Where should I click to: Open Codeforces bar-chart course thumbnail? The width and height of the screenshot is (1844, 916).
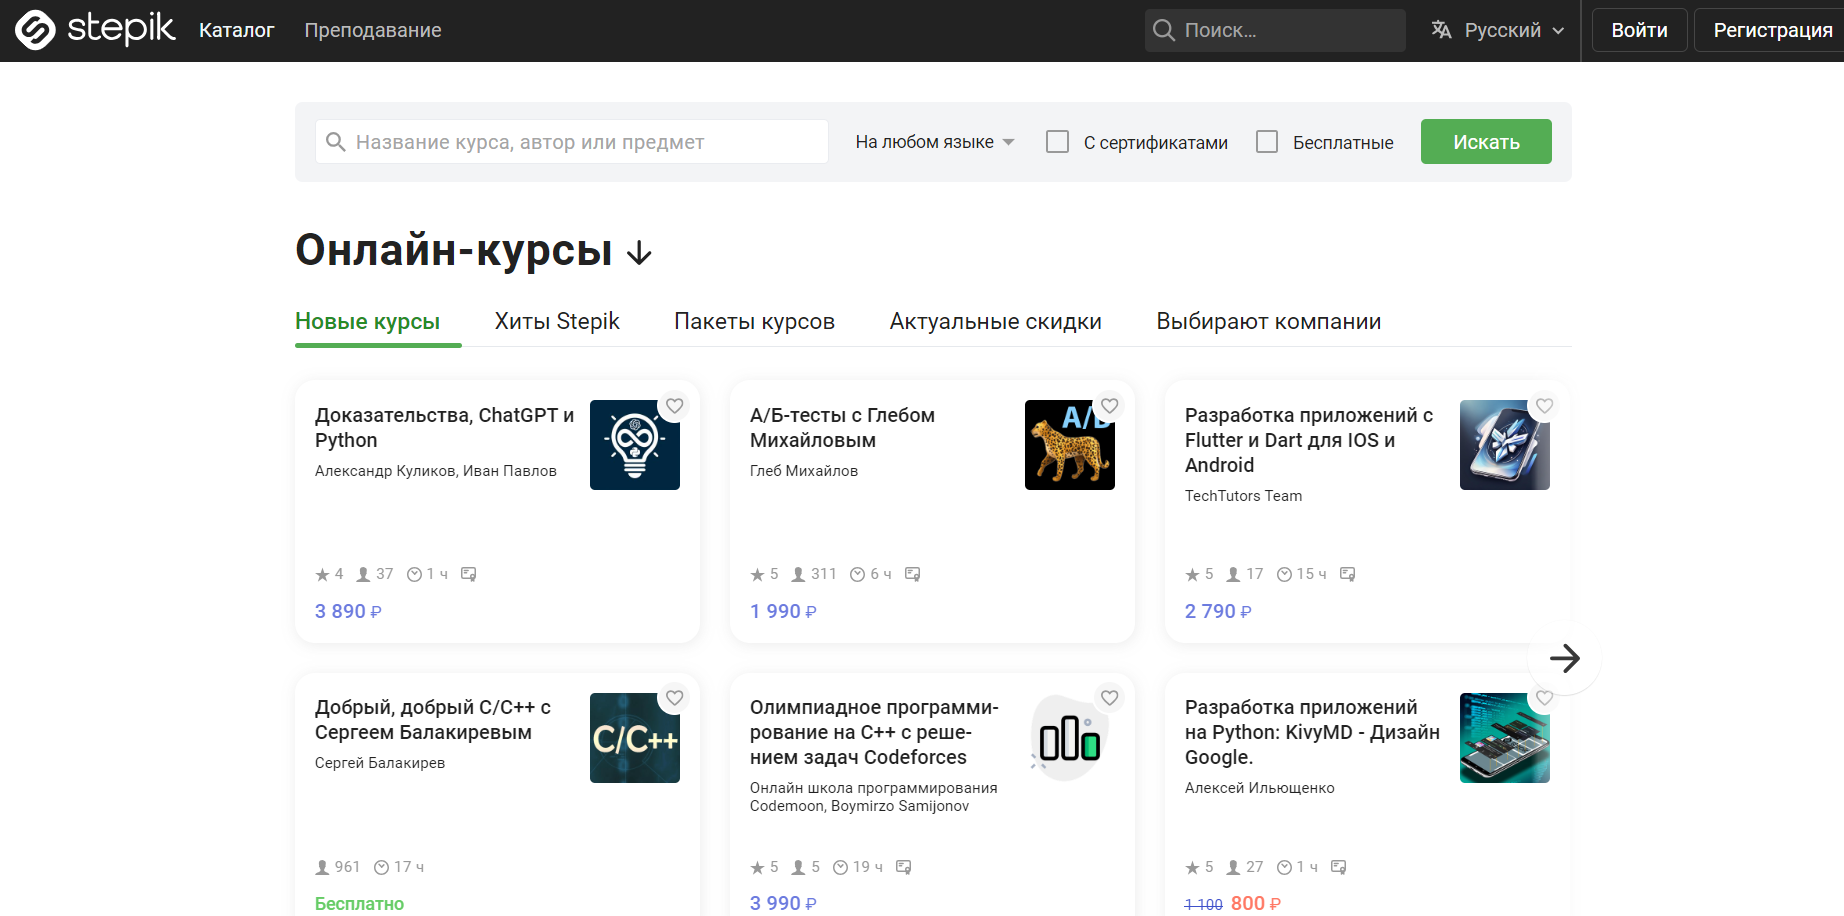[x=1070, y=738]
